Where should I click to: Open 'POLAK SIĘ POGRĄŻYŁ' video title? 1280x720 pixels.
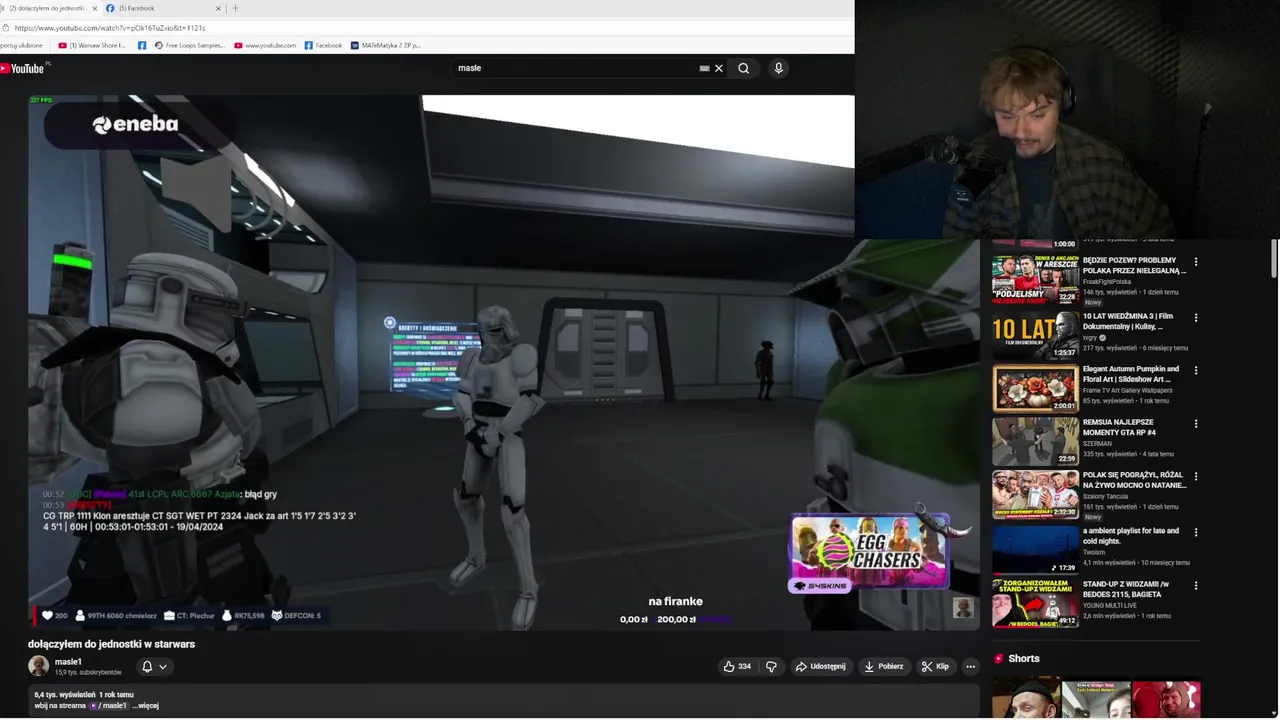pyautogui.click(x=1134, y=480)
